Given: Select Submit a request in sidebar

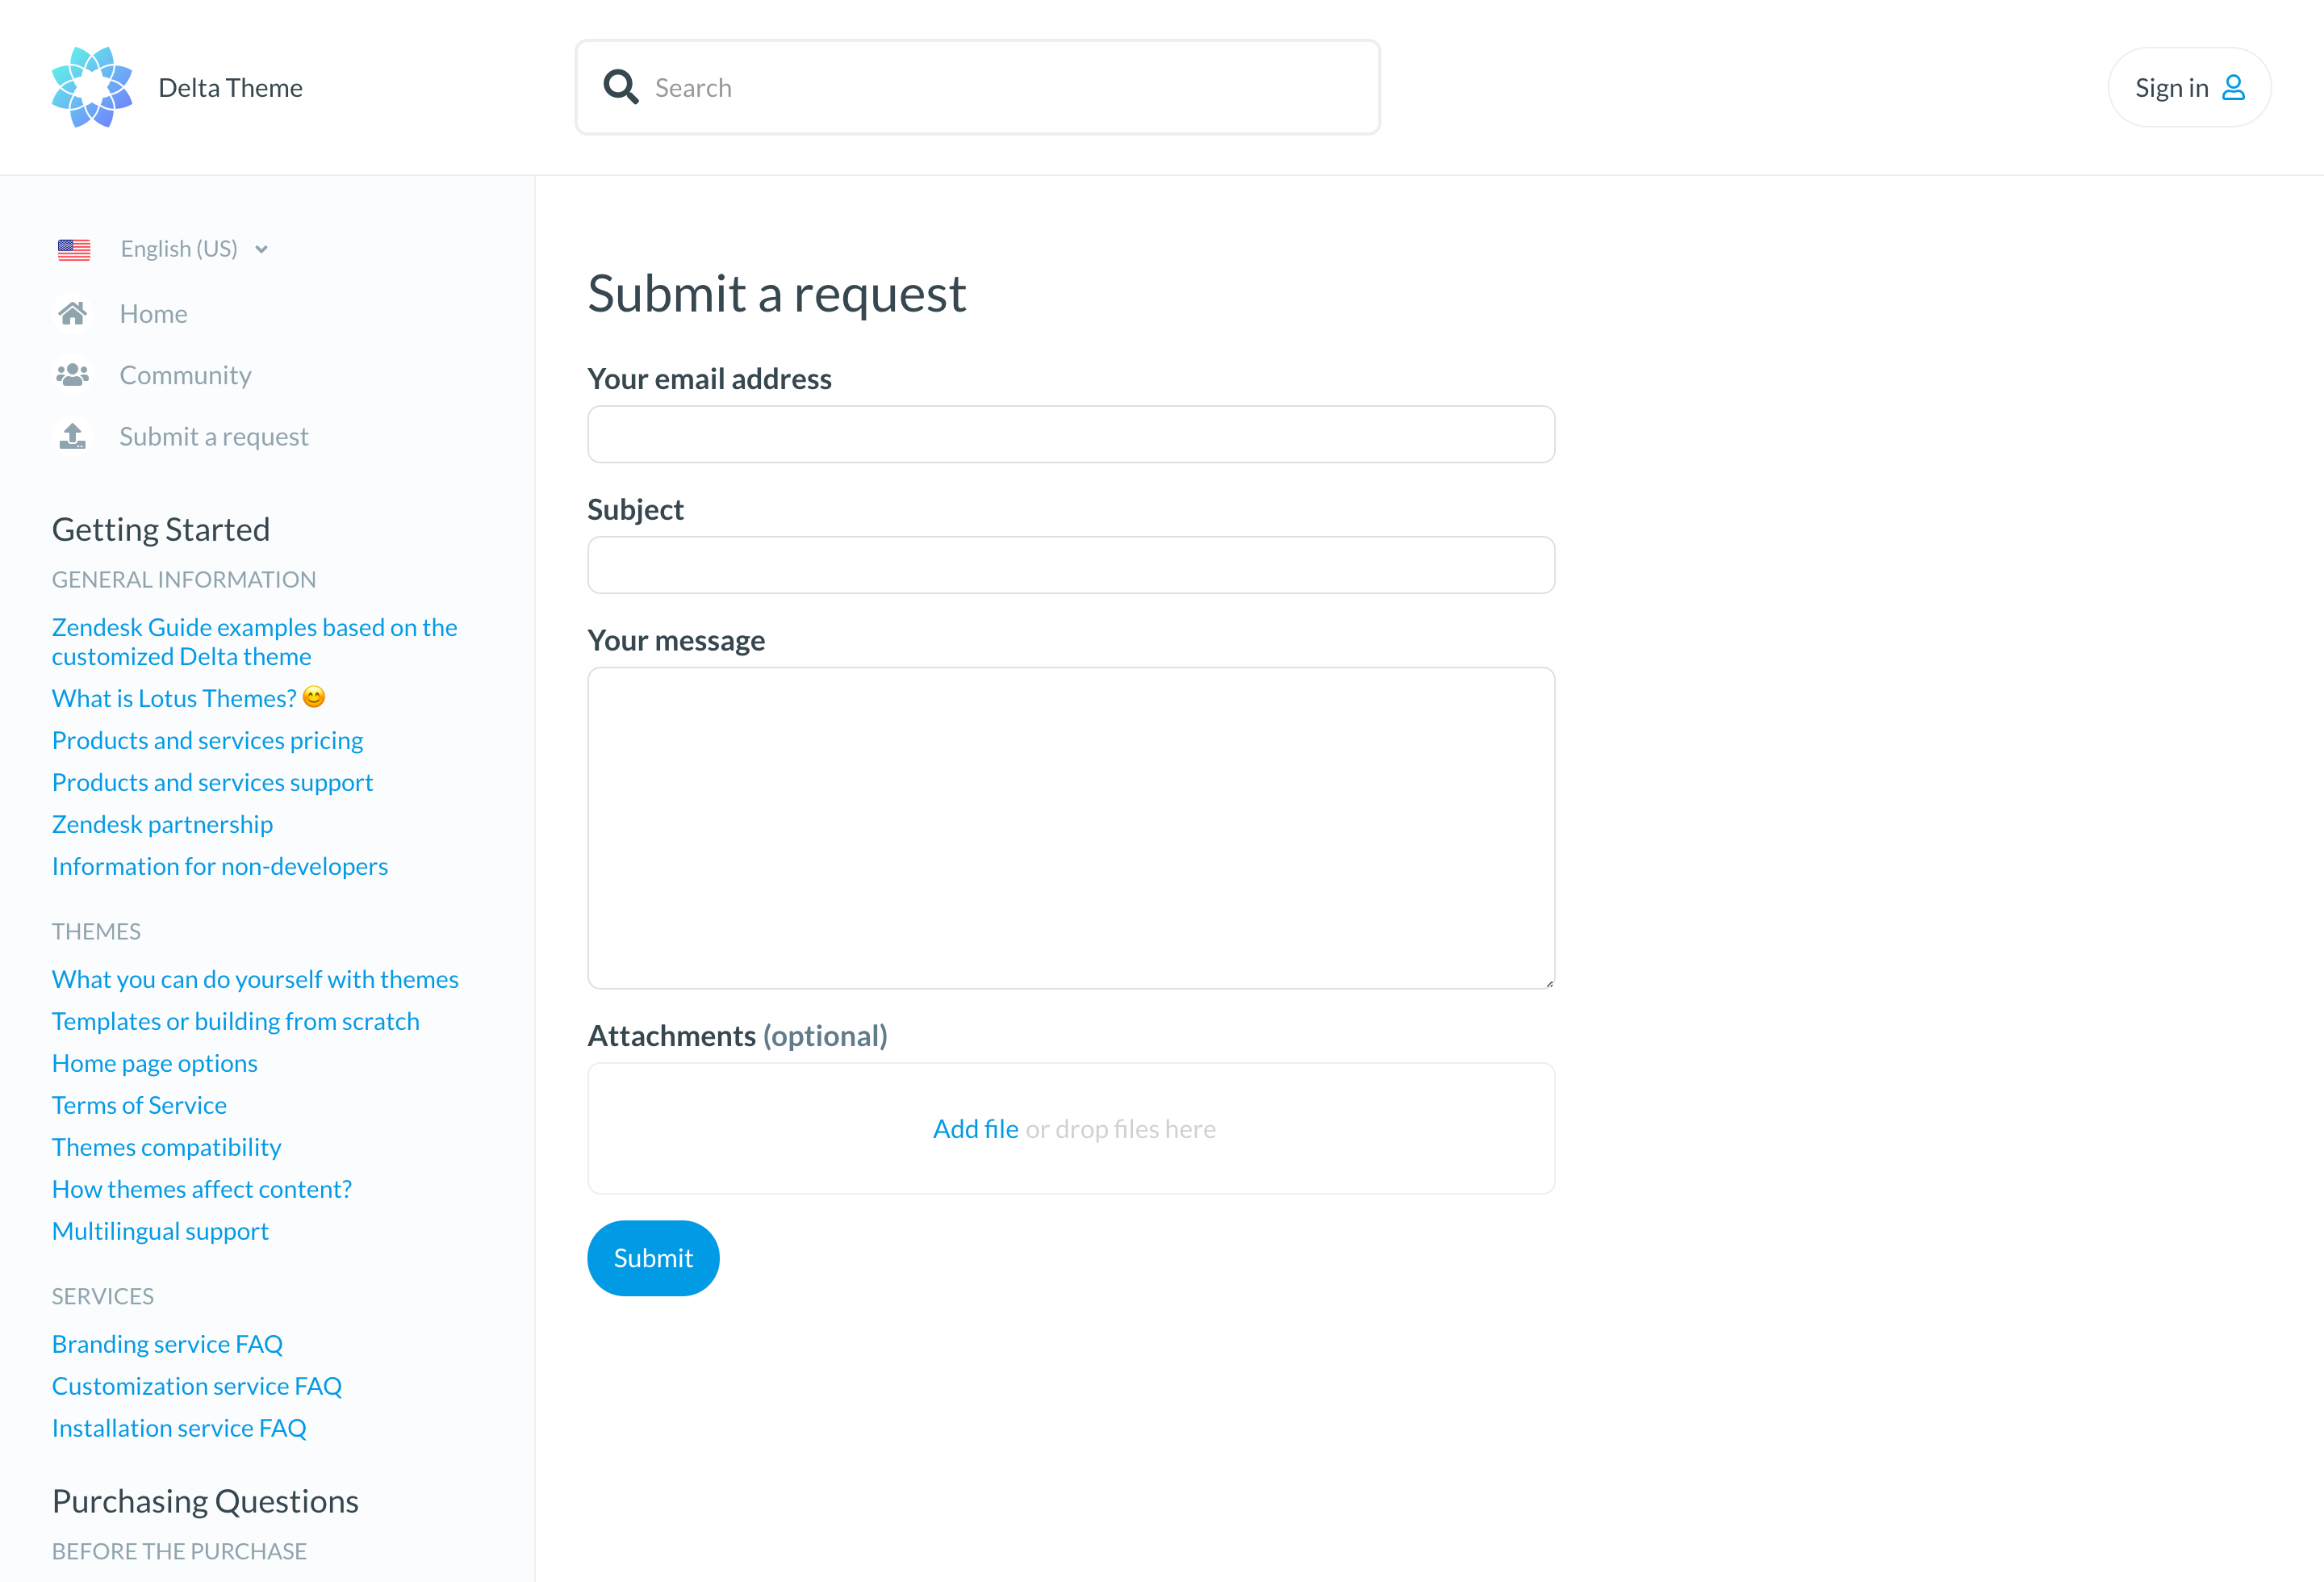Looking at the screenshot, I should pyautogui.click(x=214, y=437).
